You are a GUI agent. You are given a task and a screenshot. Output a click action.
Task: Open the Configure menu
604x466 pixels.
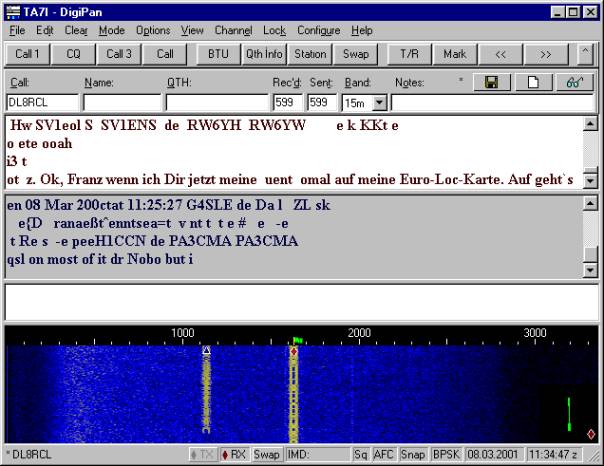coord(318,31)
